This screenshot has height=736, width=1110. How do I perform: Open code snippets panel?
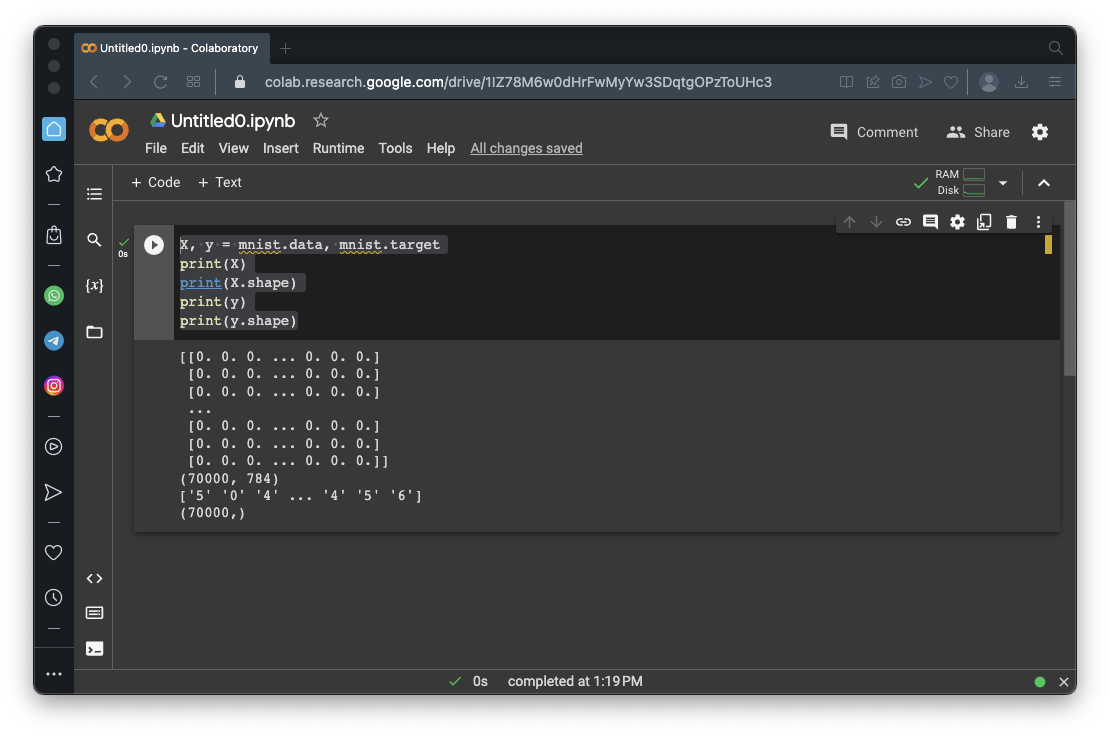click(94, 579)
